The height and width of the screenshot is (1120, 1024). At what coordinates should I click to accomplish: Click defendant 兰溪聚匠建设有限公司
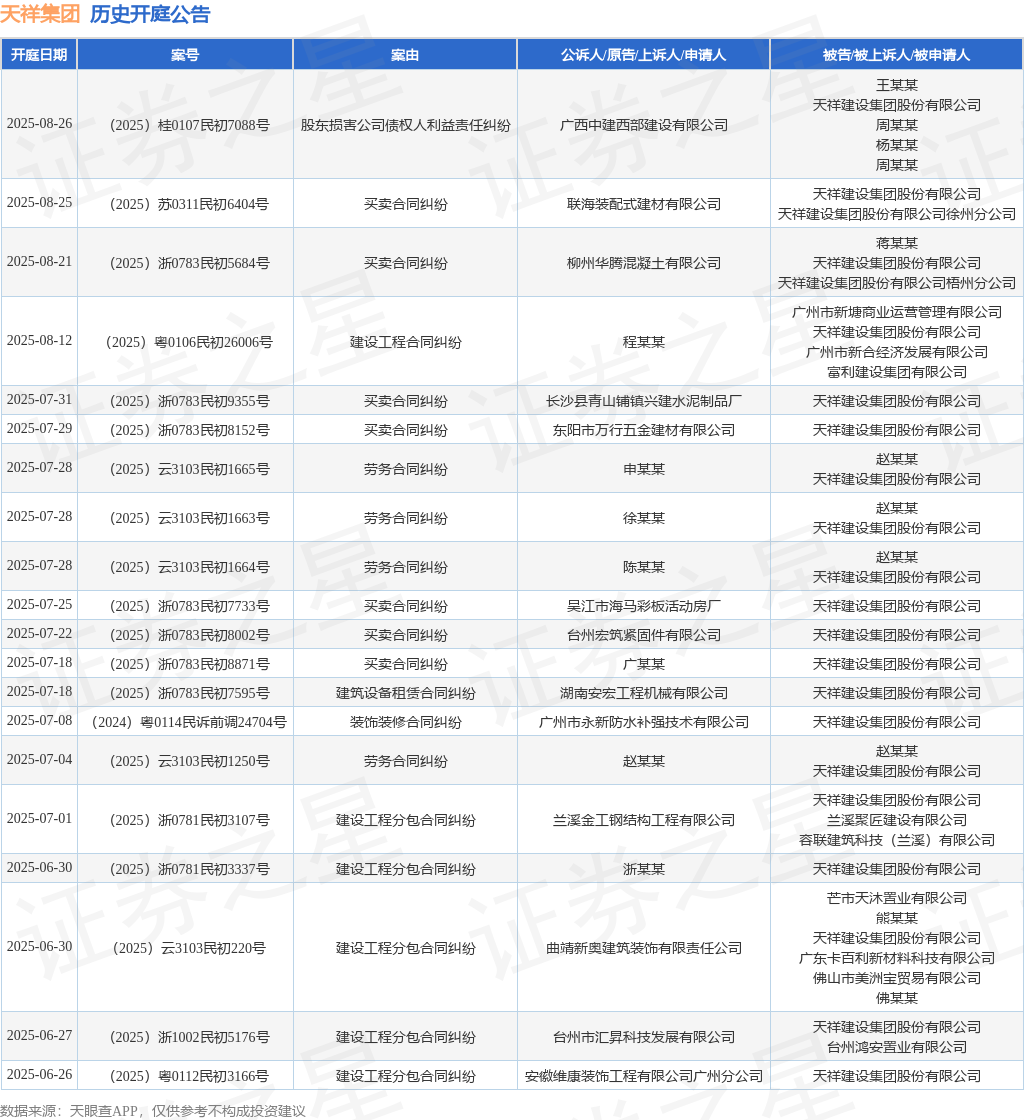point(896,821)
